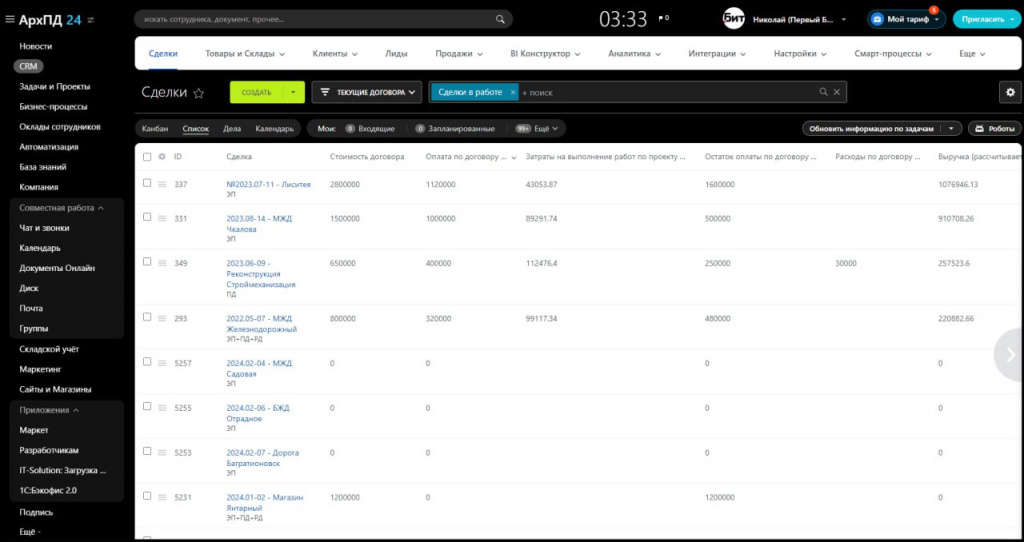This screenshot has height=542, width=1024.
Task: Click the grid column settings gear icon
Action: tap(162, 157)
